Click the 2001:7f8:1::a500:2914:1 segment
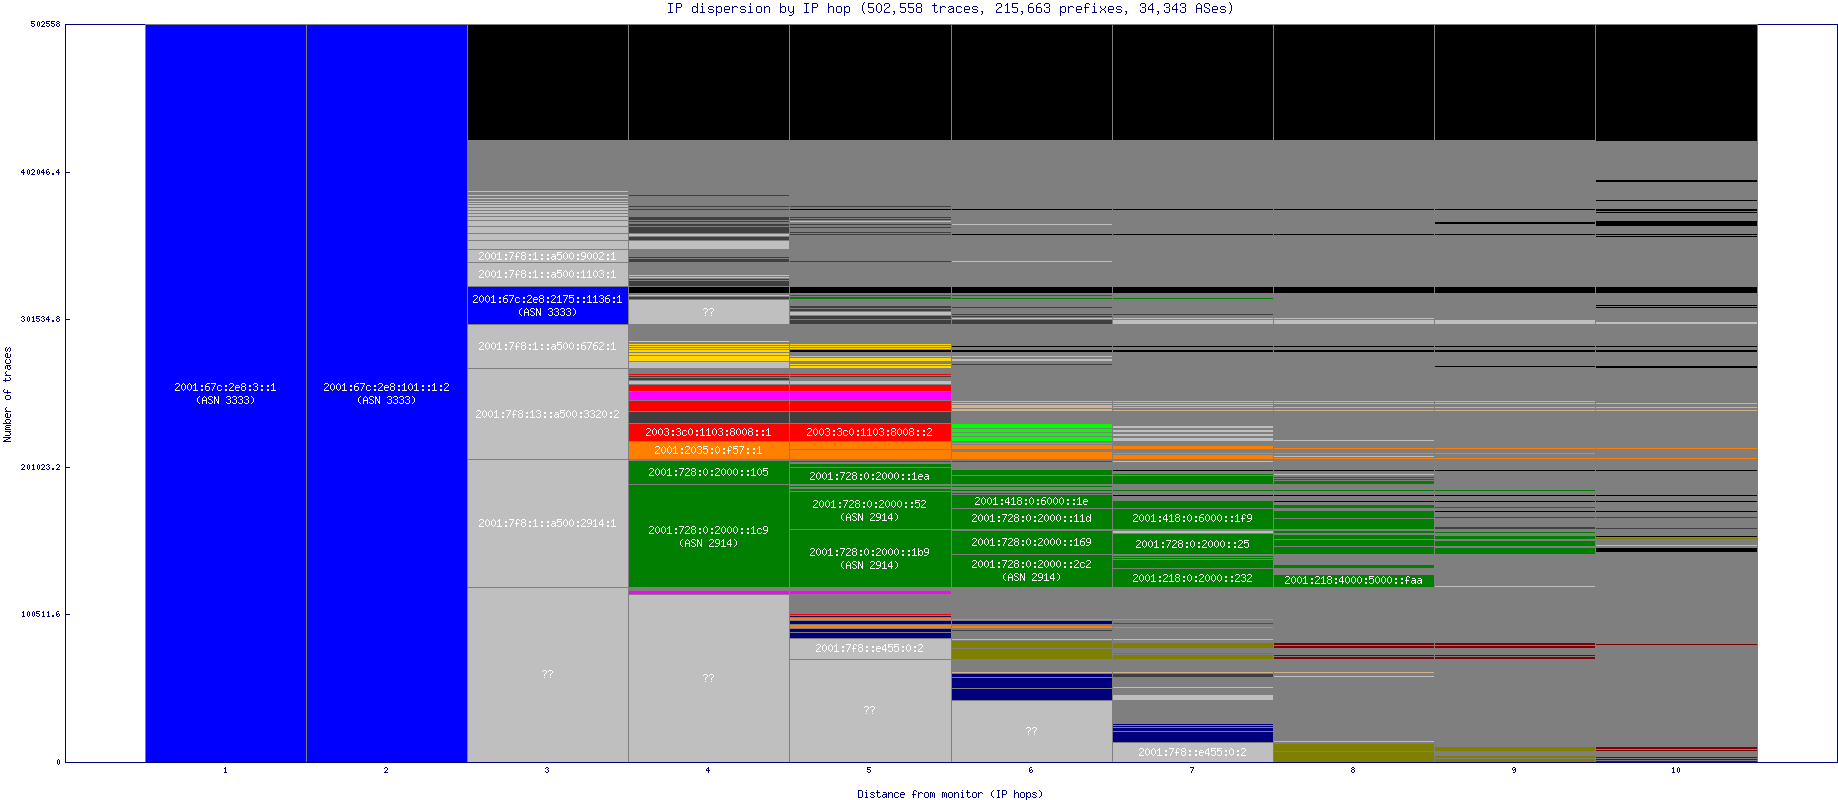Image resolution: width=1838 pixels, height=800 pixels. [x=547, y=523]
